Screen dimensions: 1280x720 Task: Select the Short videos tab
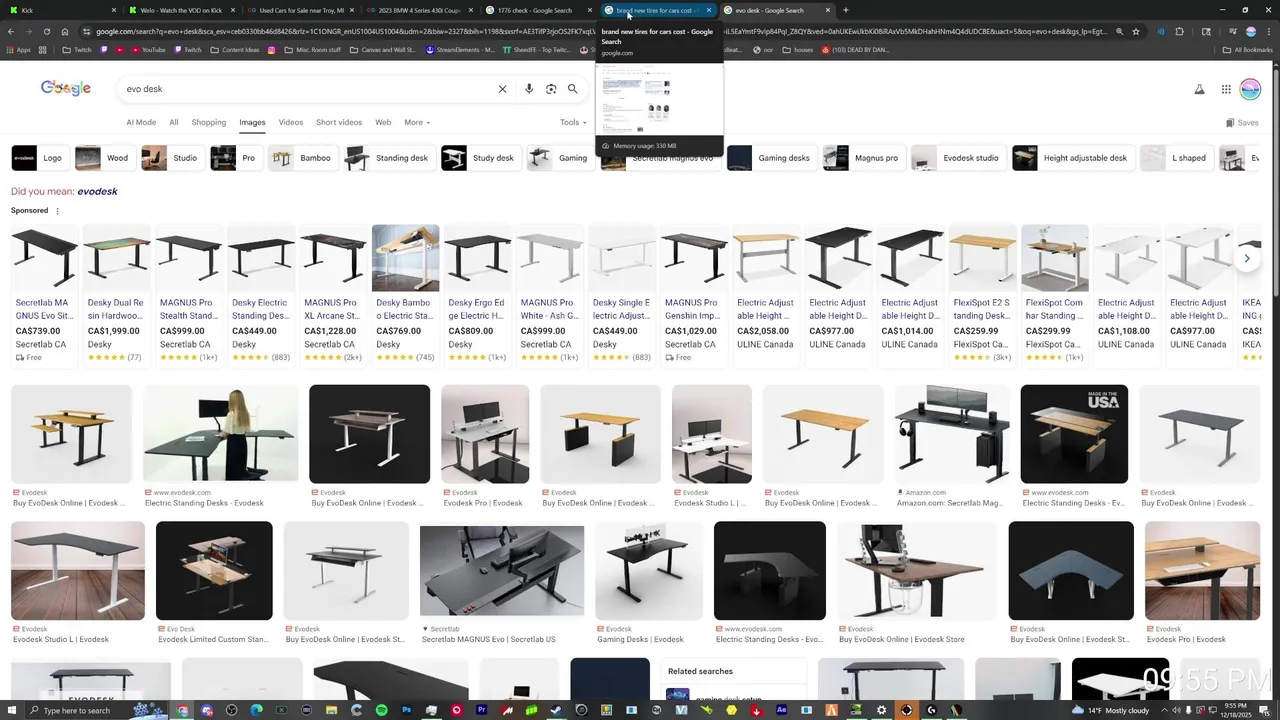click(339, 122)
